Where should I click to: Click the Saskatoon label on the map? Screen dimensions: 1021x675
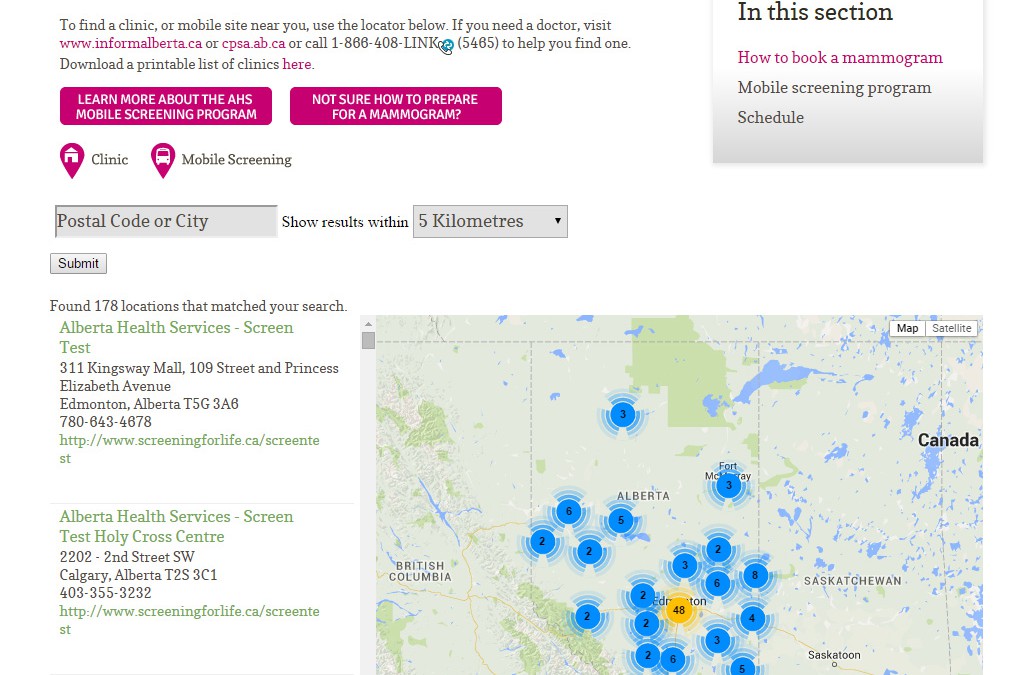click(x=834, y=655)
